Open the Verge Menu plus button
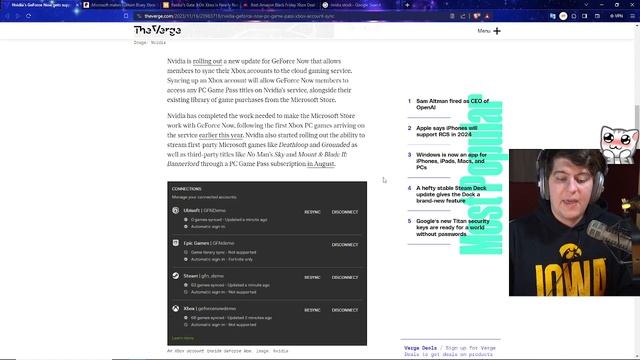Image resolution: width=640 pixels, height=360 pixels. 489,31
